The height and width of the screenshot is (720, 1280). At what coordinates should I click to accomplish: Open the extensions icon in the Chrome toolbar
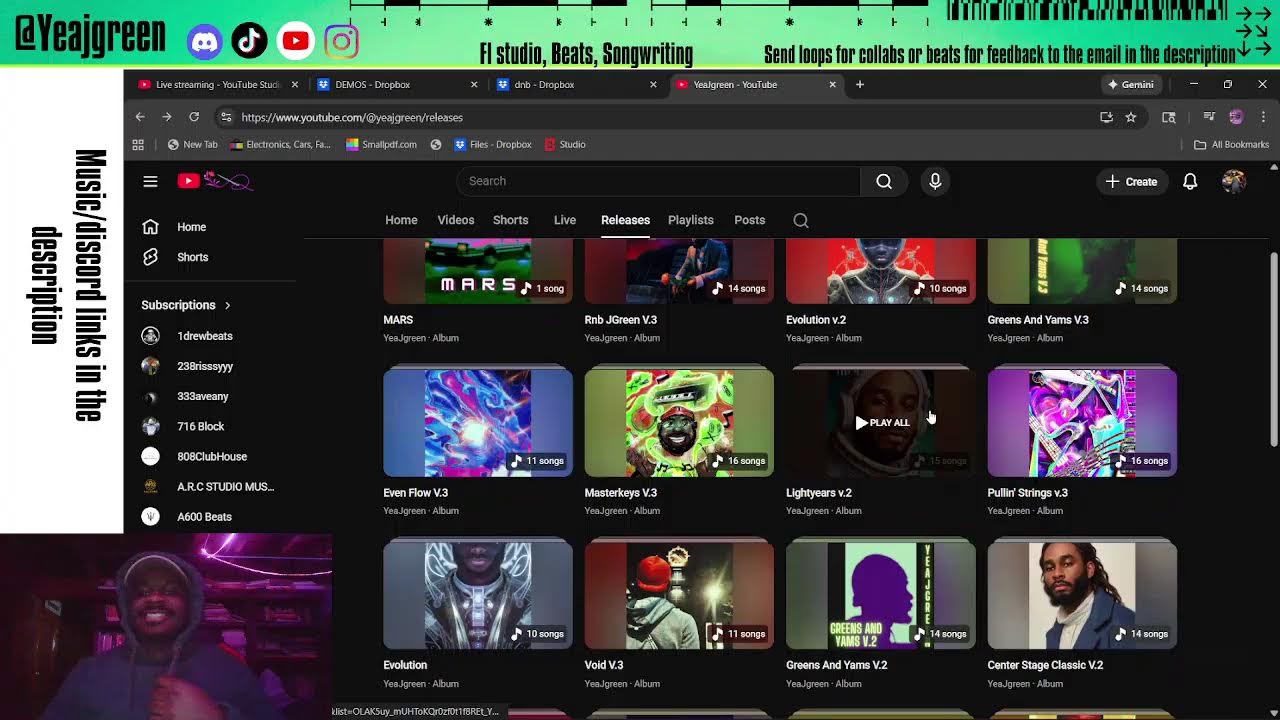coord(1168,117)
